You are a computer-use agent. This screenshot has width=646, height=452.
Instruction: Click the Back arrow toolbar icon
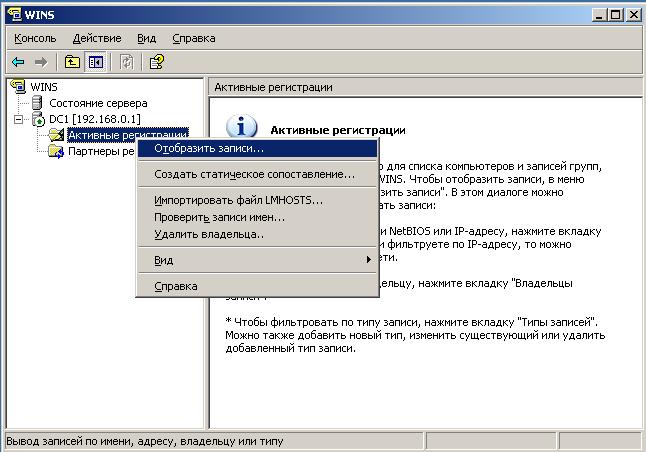click(18, 63)
